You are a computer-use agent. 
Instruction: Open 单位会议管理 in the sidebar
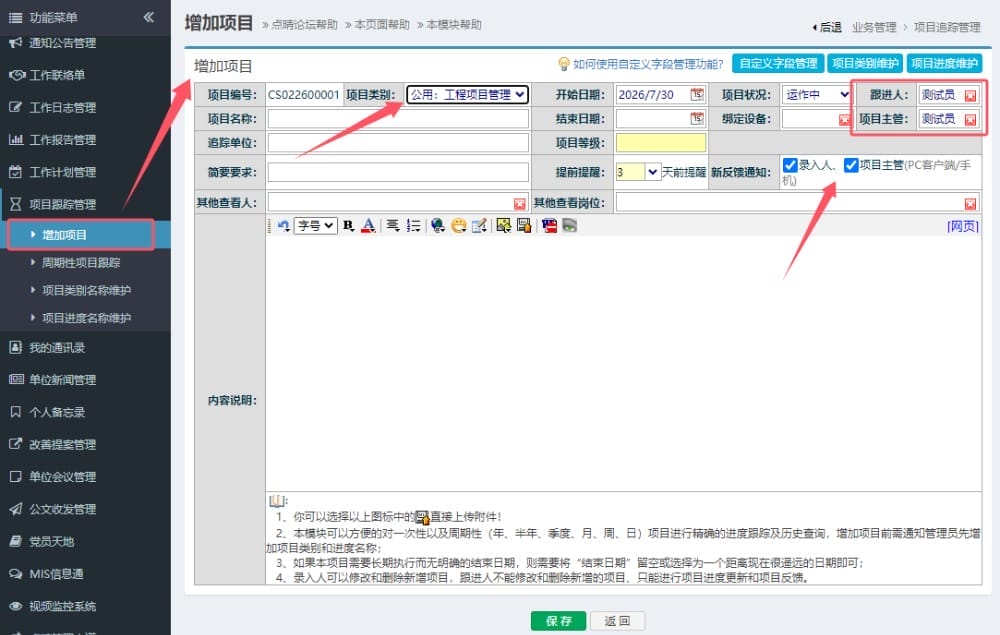tap(62, 477)
